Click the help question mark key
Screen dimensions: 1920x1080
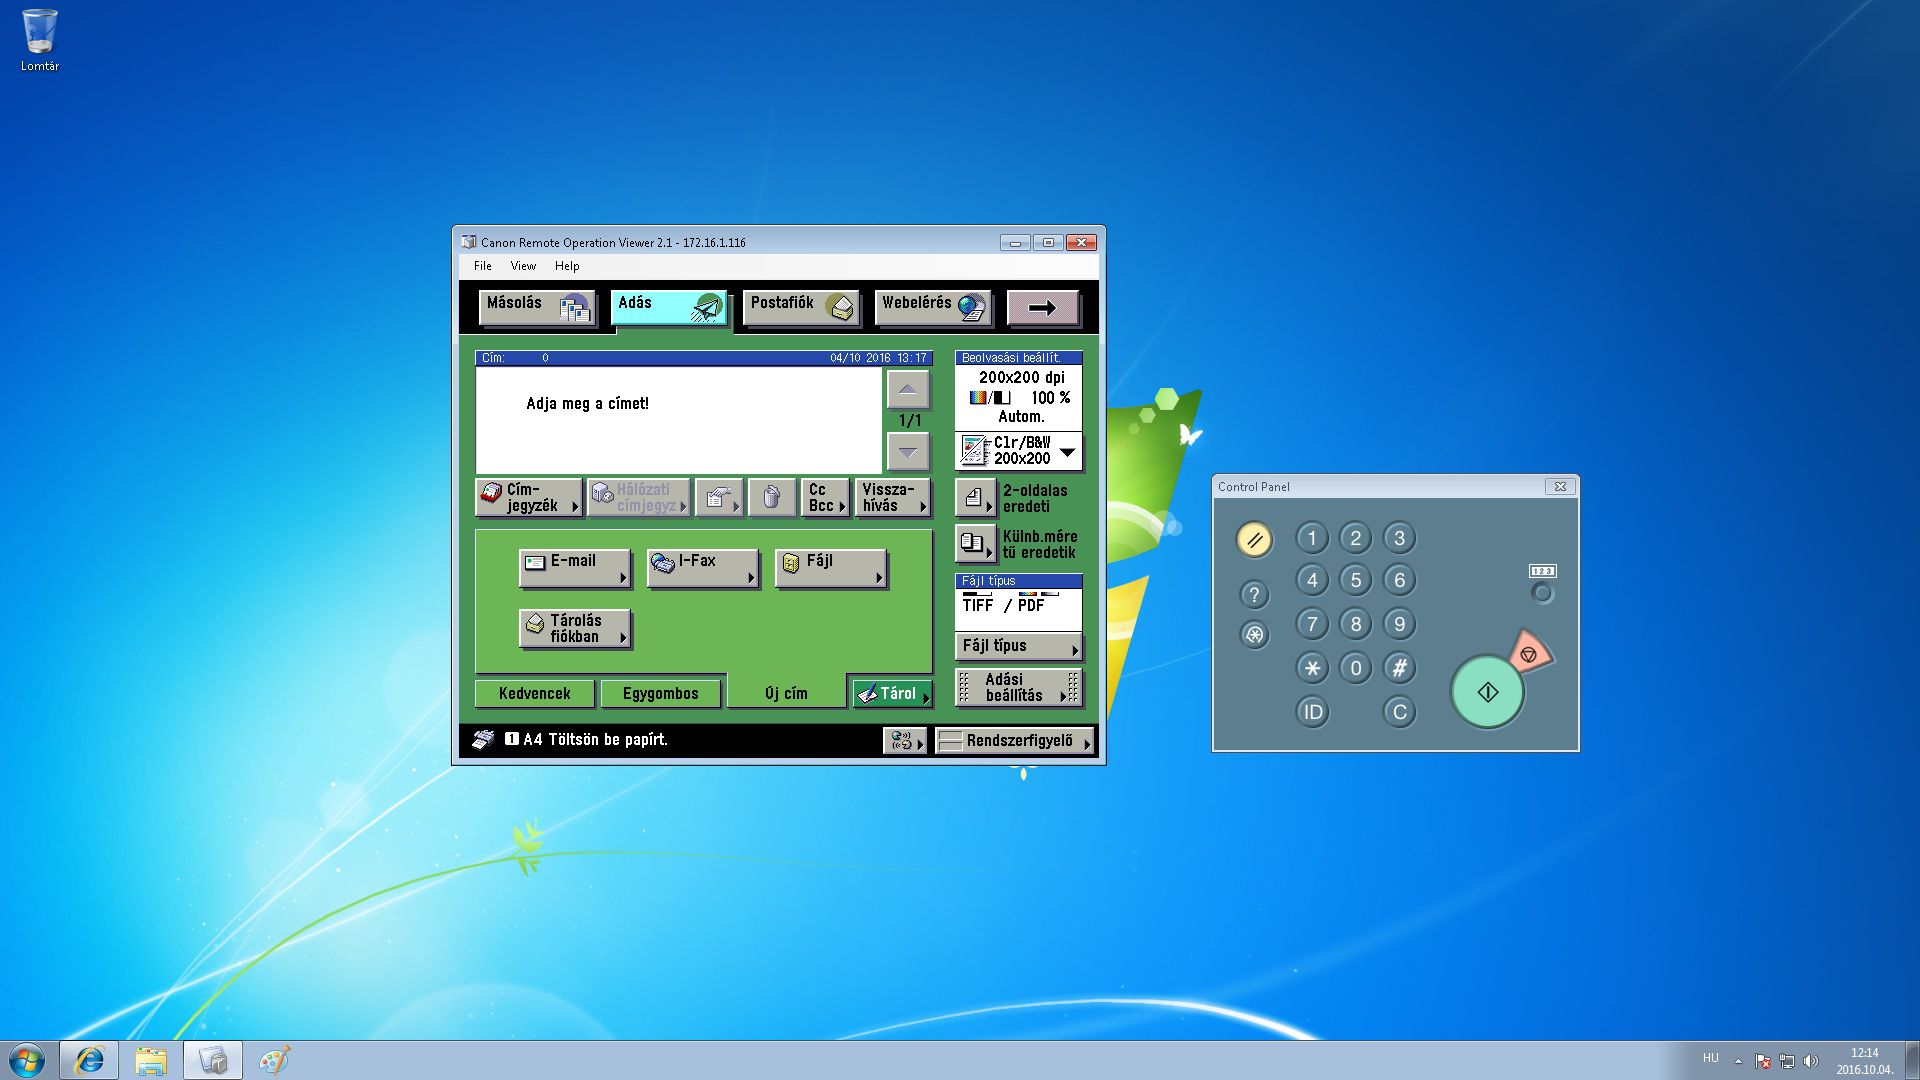tap(1254, 595)
